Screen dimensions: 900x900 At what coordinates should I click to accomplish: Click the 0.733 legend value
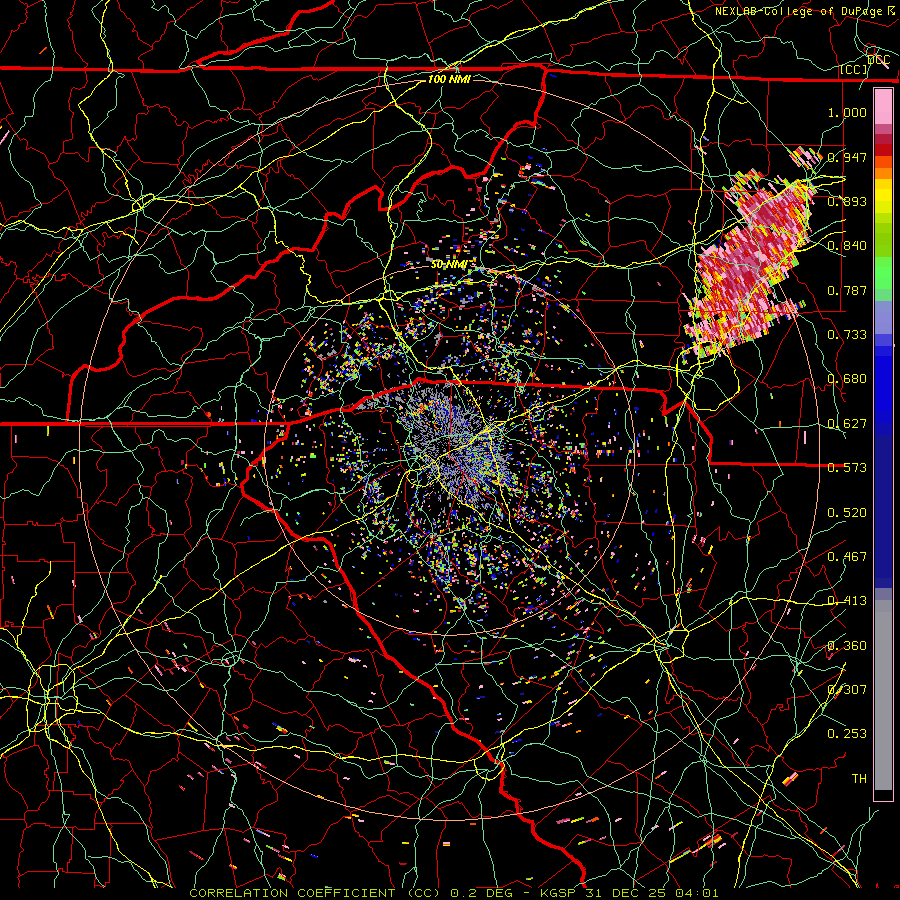(847, 334)
